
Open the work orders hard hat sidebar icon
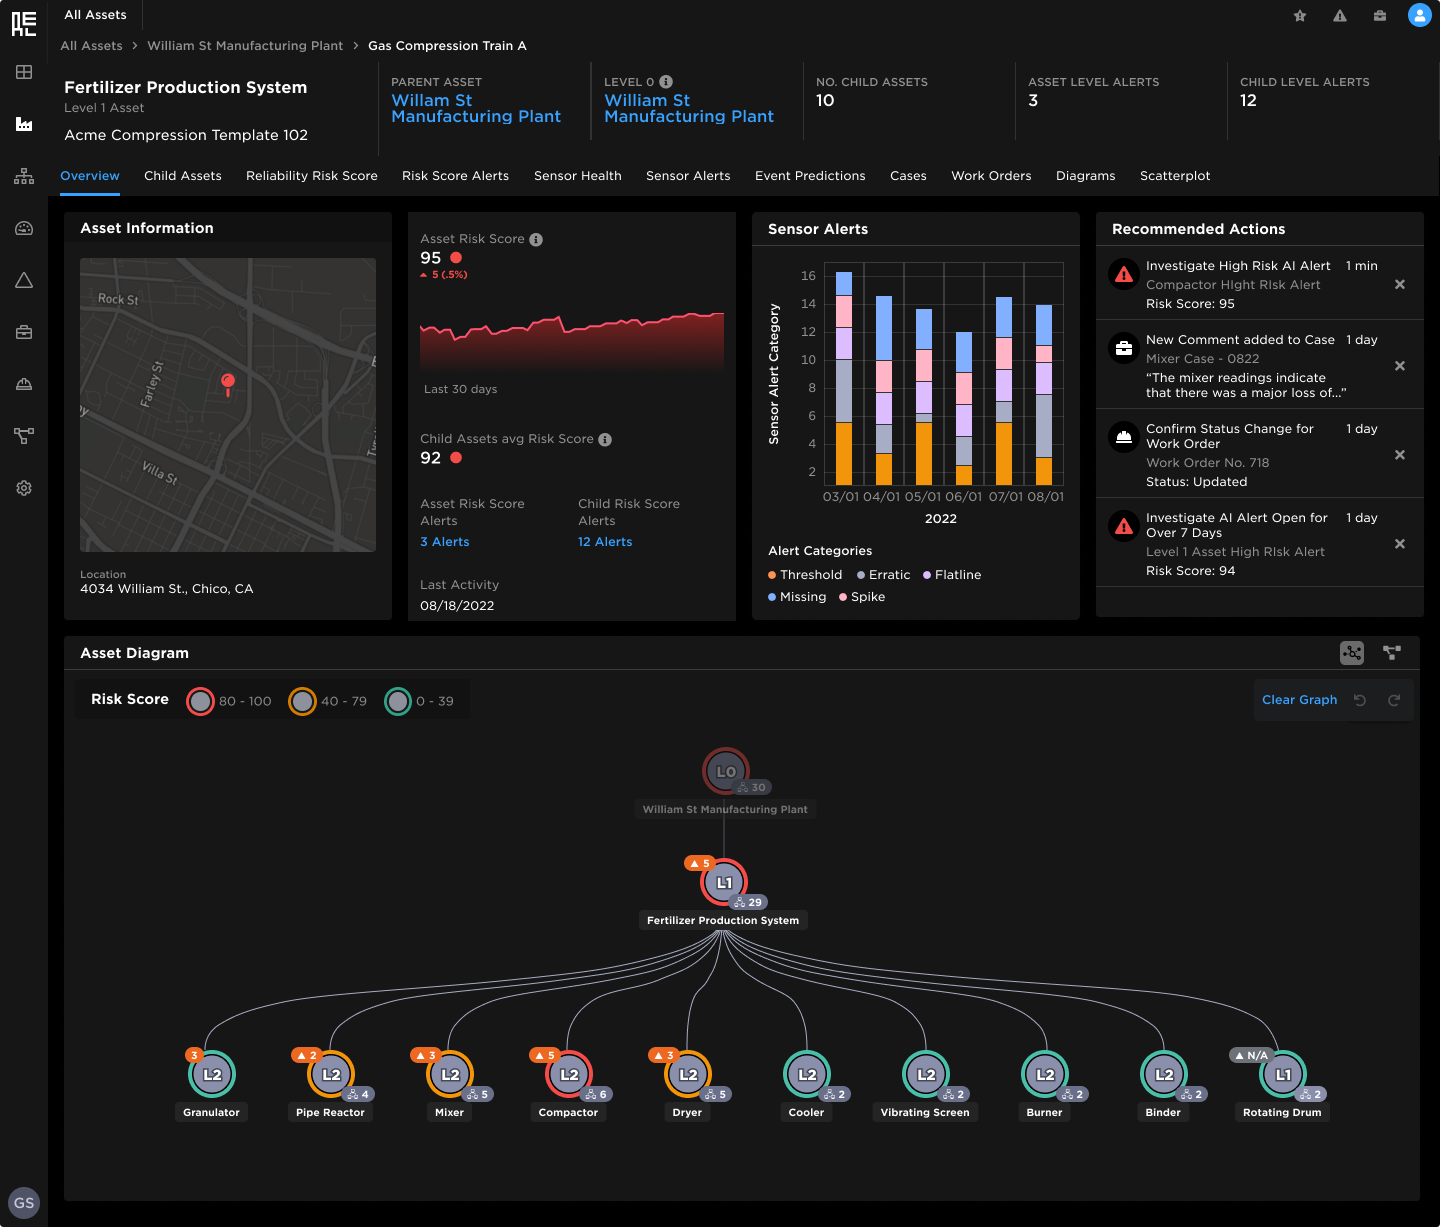click(24, 384)
